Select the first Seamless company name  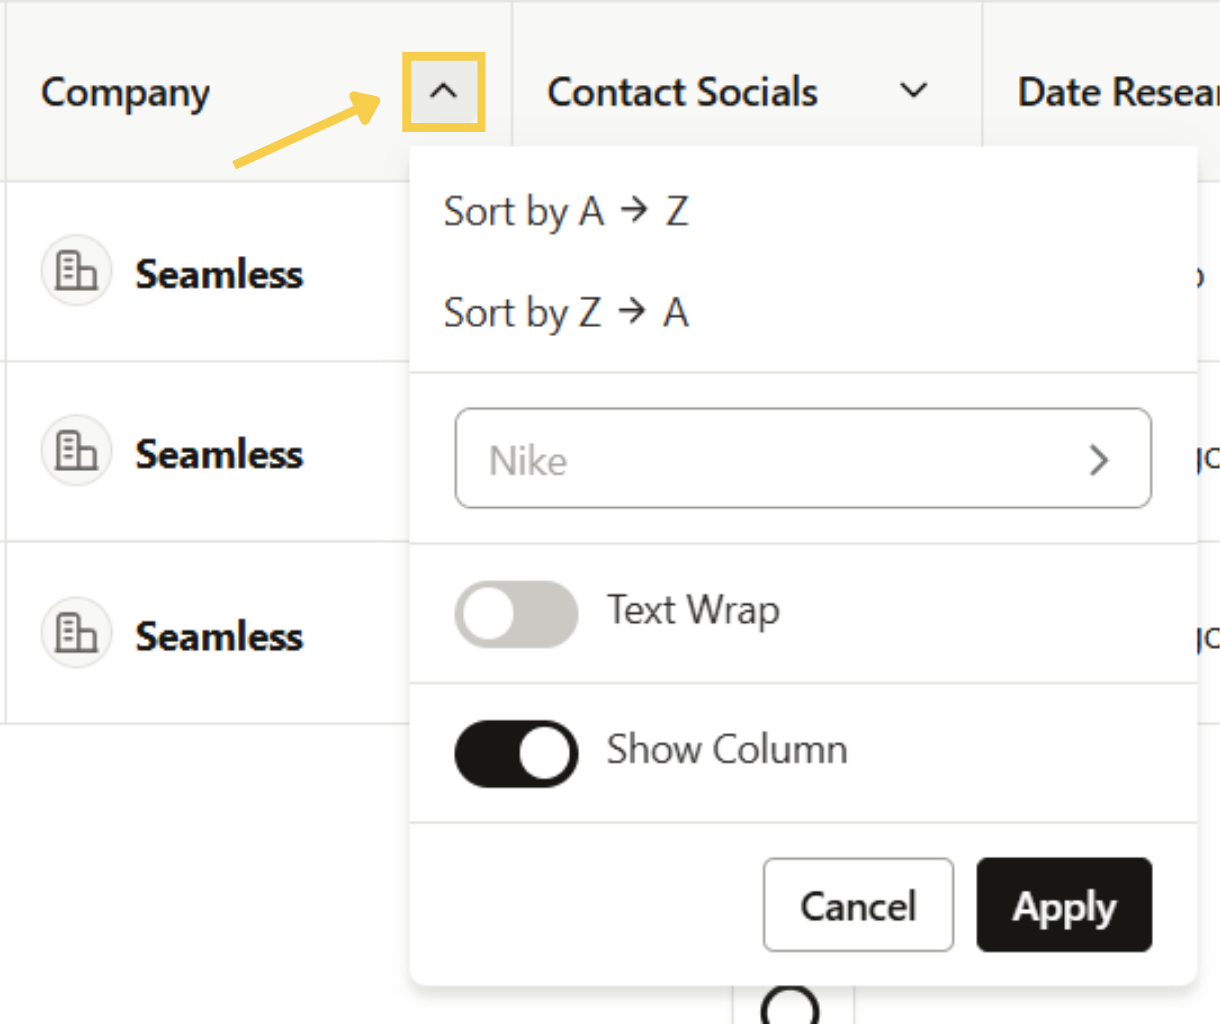(218, 274)
